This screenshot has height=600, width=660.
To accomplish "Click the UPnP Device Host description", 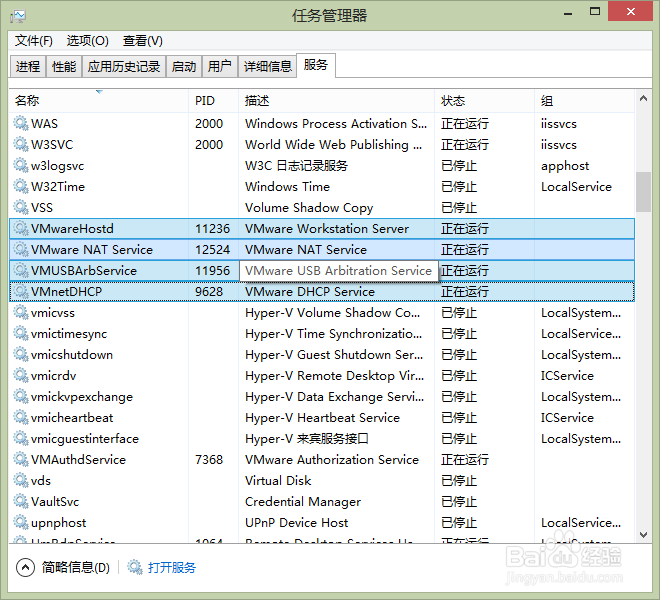I will pyautogui.click(x=296, y=523).
